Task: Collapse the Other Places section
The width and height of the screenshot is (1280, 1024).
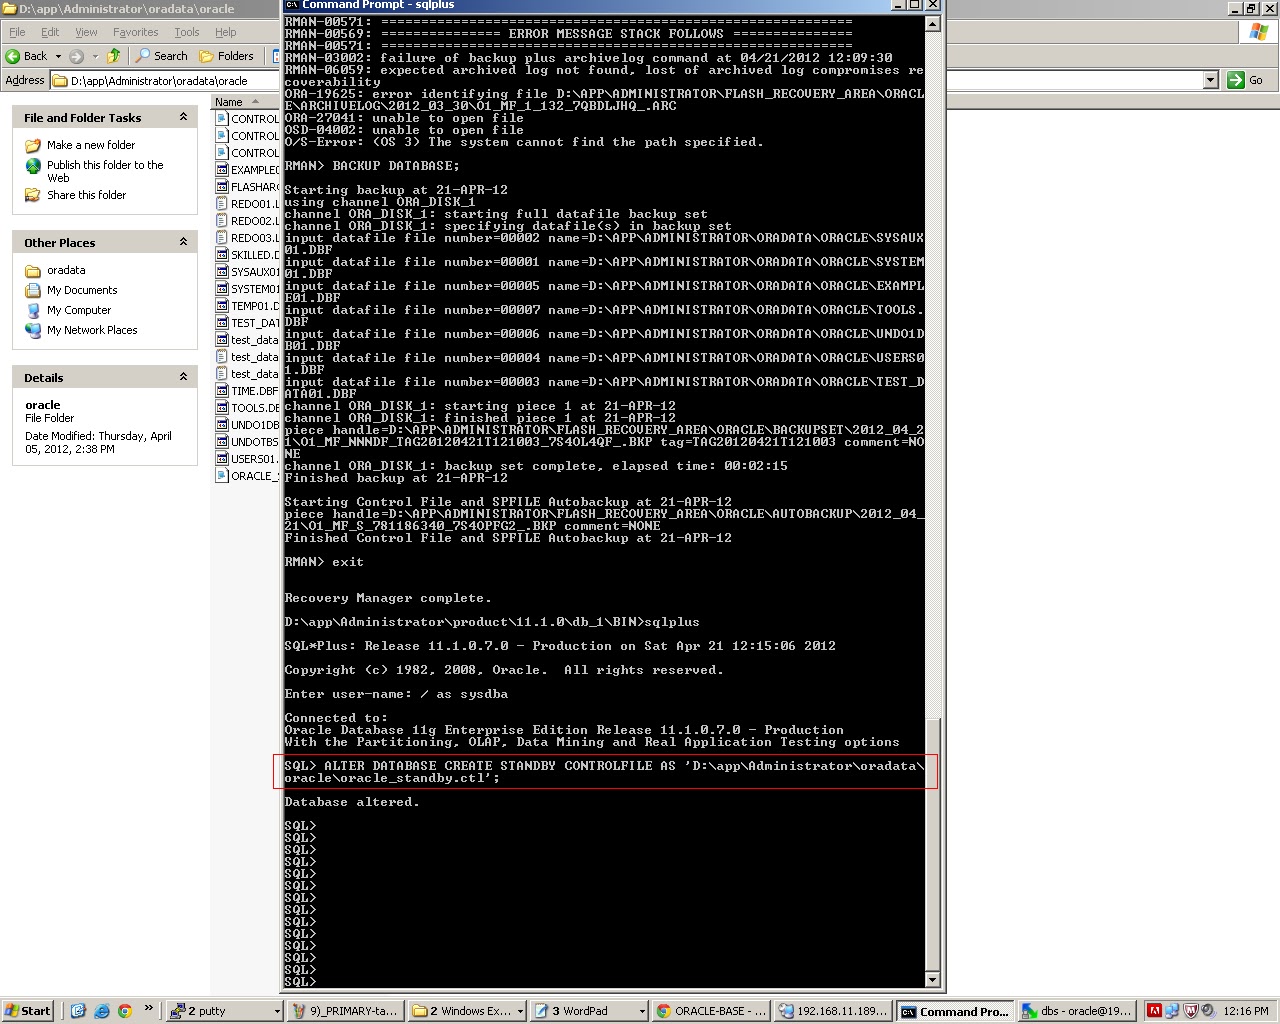Action: (182, 241)
